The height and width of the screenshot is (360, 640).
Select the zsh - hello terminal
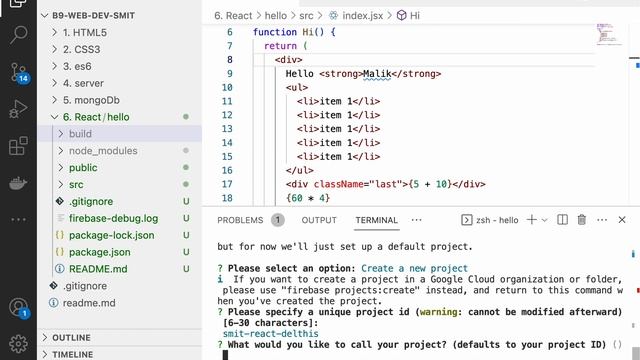click(489, 220)
